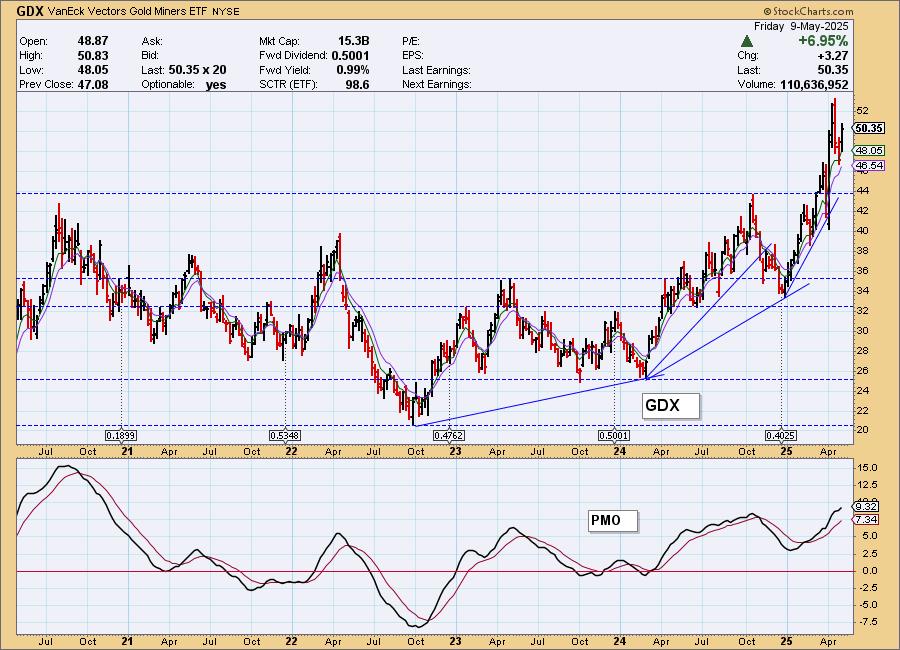The image size is (900, 650).
Task: Click the Volume value 110,636,952
Action: click(x=814, y=84)
